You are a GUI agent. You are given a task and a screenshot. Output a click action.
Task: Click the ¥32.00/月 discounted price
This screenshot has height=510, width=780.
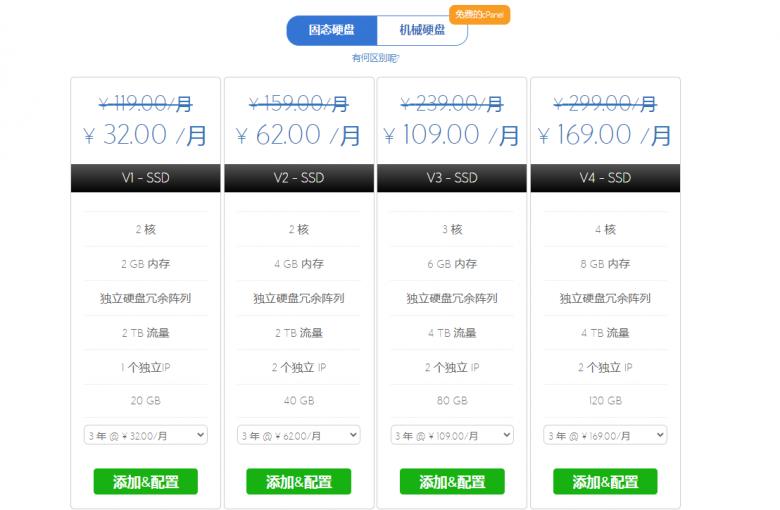pos(146,134)
